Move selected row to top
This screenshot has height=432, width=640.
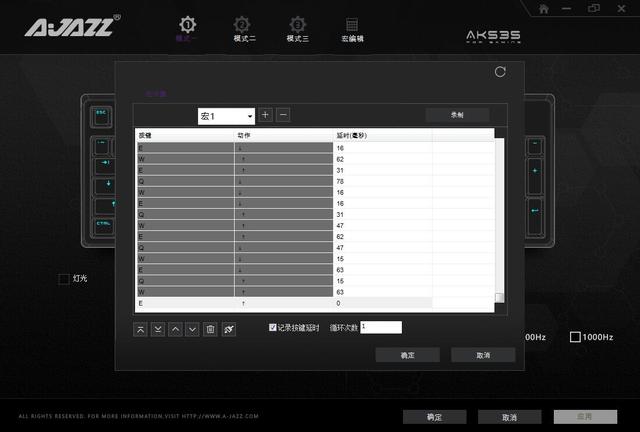(x=140, y=329)
